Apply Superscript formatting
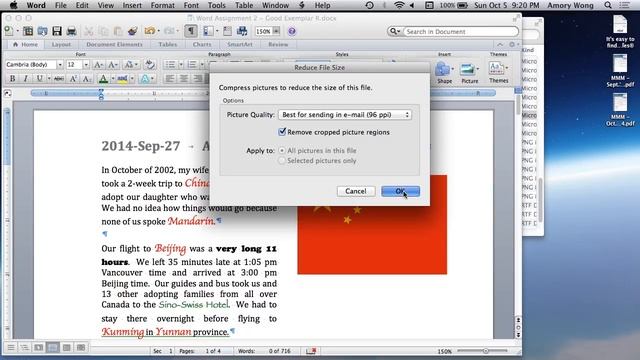640x360 pixels. pos(73,78)
